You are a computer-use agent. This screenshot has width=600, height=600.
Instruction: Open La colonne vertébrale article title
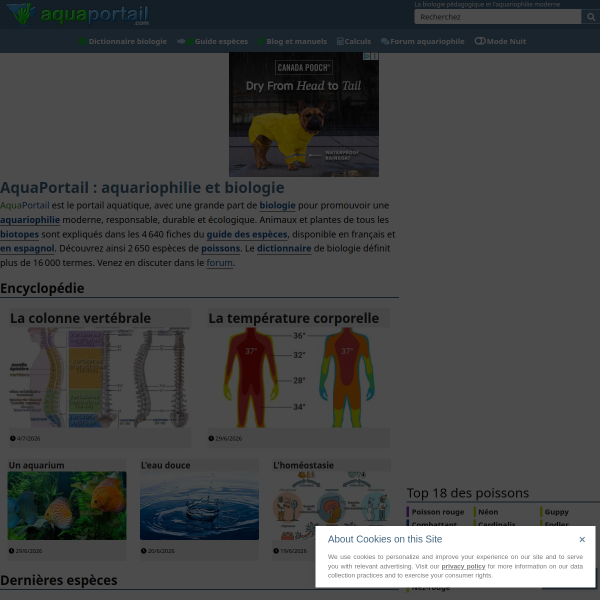pos(80,318)
